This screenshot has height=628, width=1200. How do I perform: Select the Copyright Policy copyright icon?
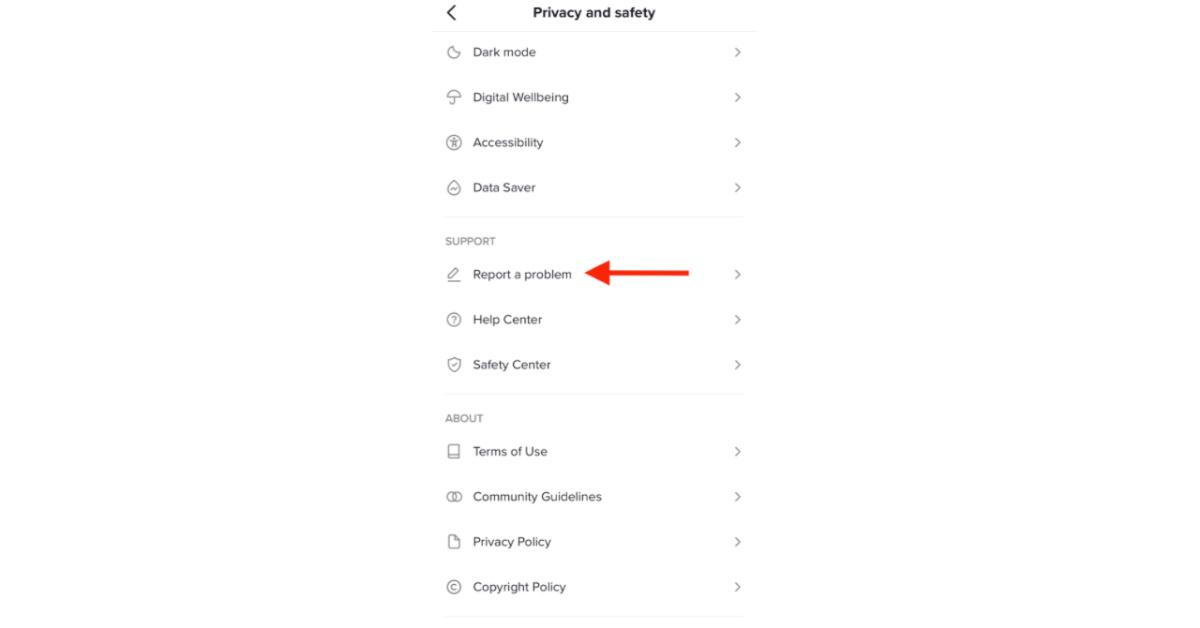453,587
